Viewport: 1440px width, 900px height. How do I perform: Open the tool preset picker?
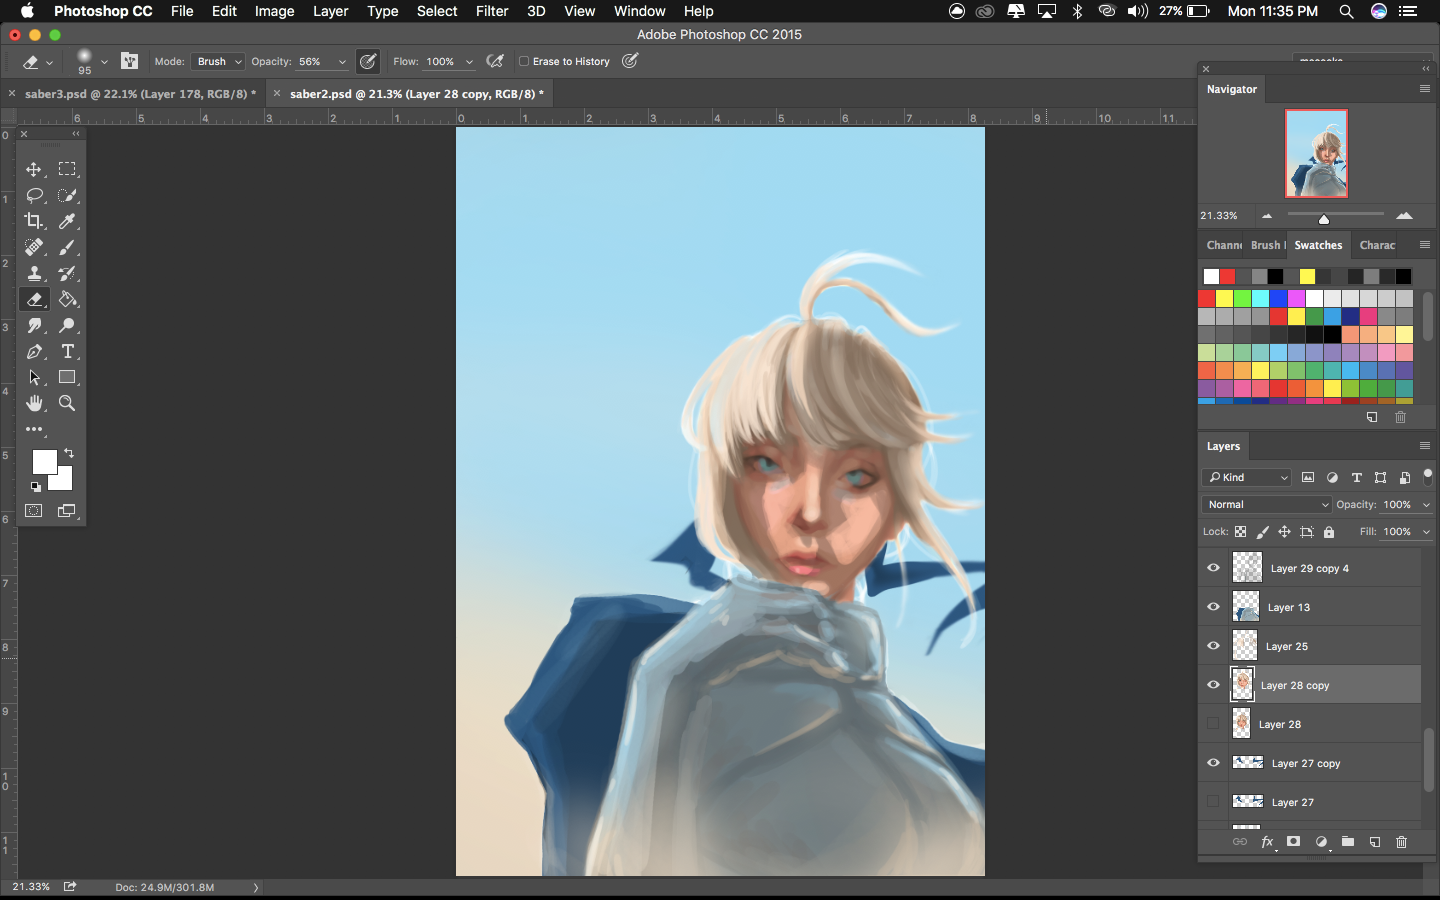37,62
